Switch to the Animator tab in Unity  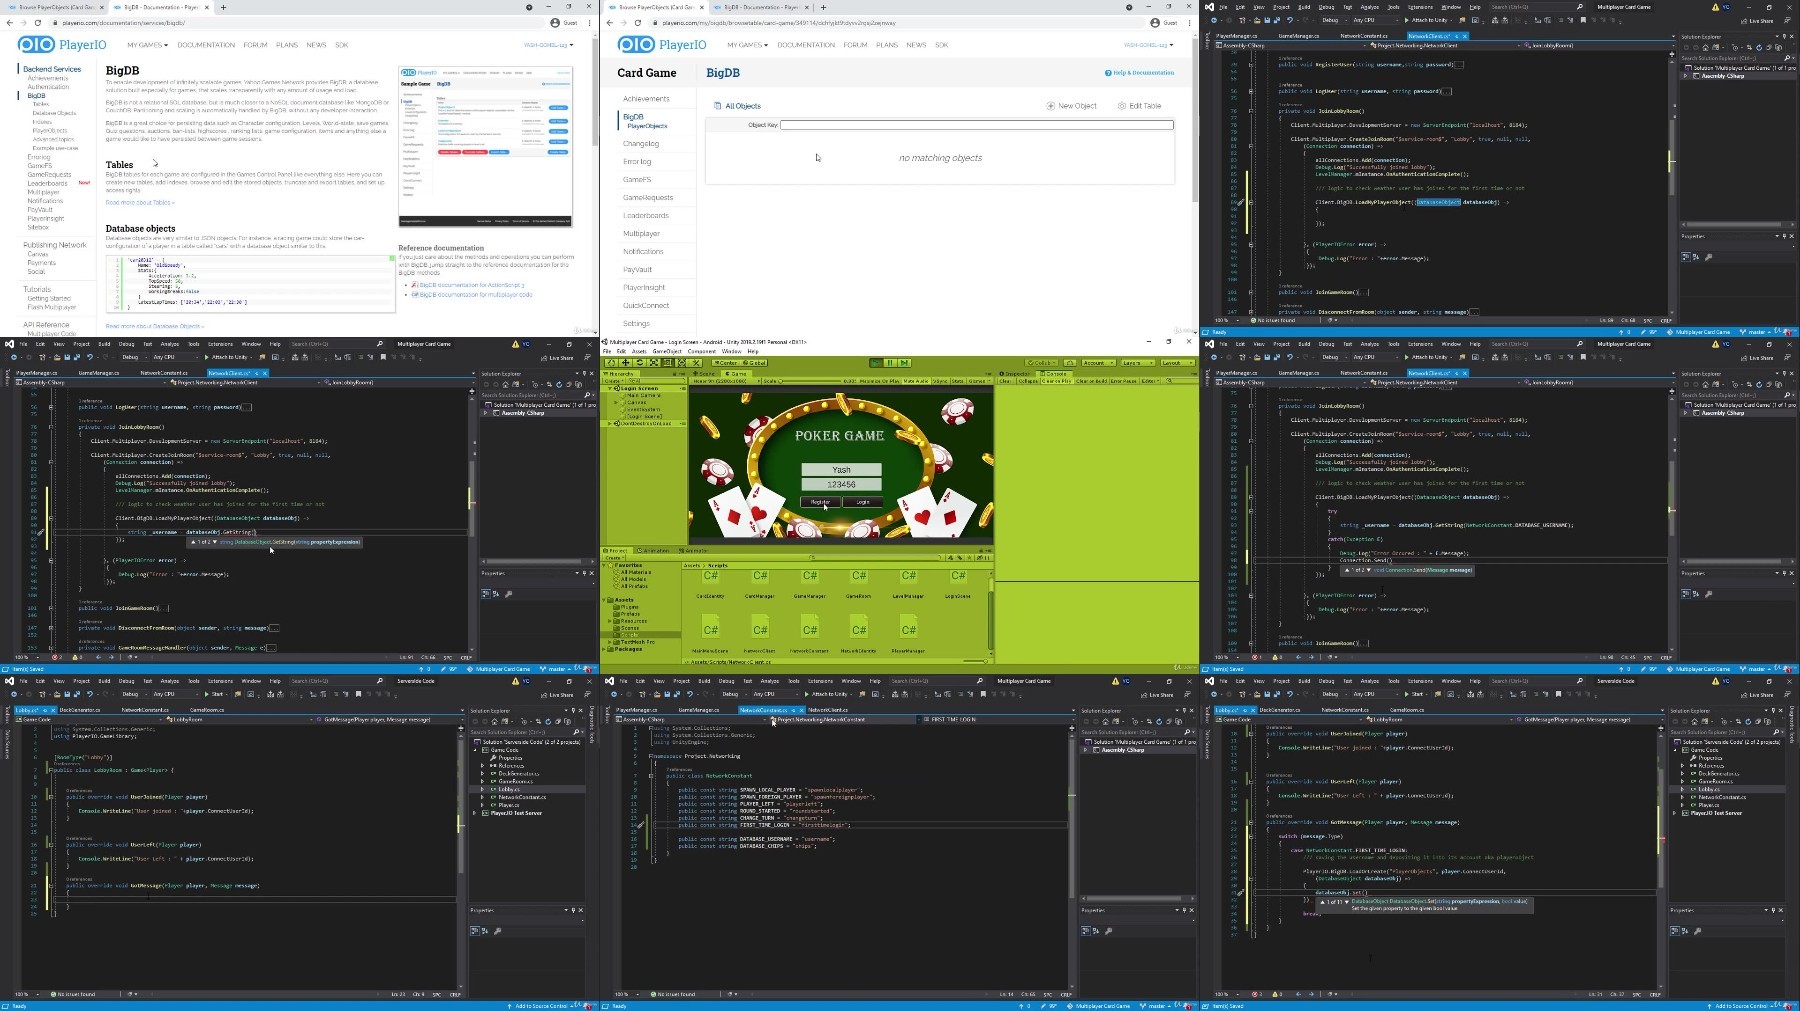point(693,550)
